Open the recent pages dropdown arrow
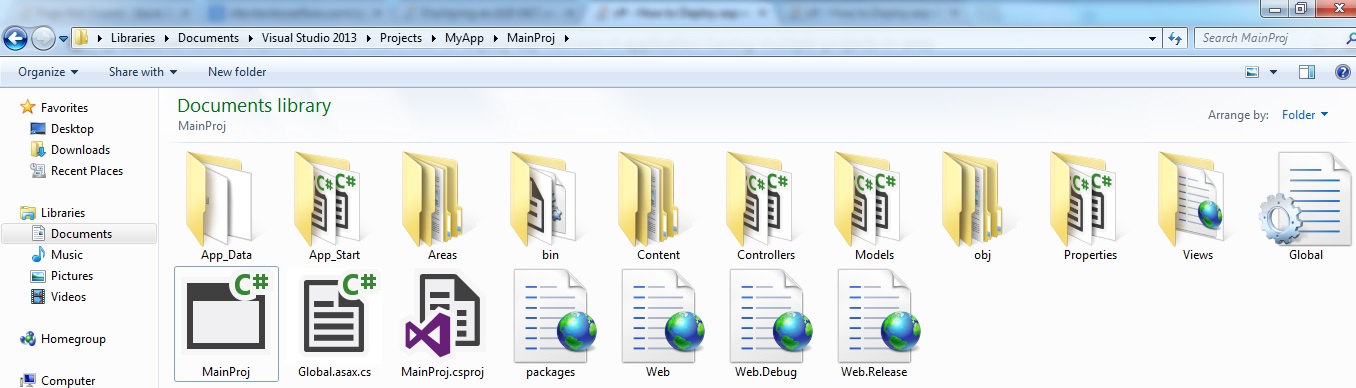 point(64,39)
